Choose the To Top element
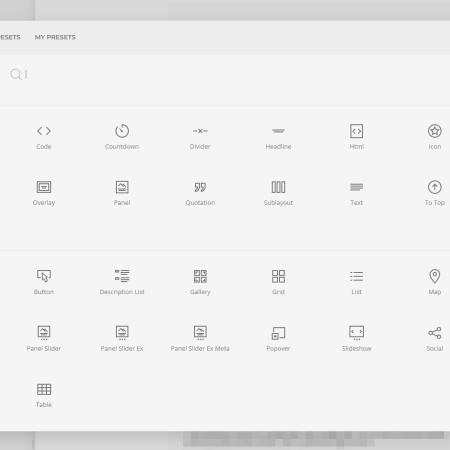Screen dimensions: 450x450 coord(435,193)
